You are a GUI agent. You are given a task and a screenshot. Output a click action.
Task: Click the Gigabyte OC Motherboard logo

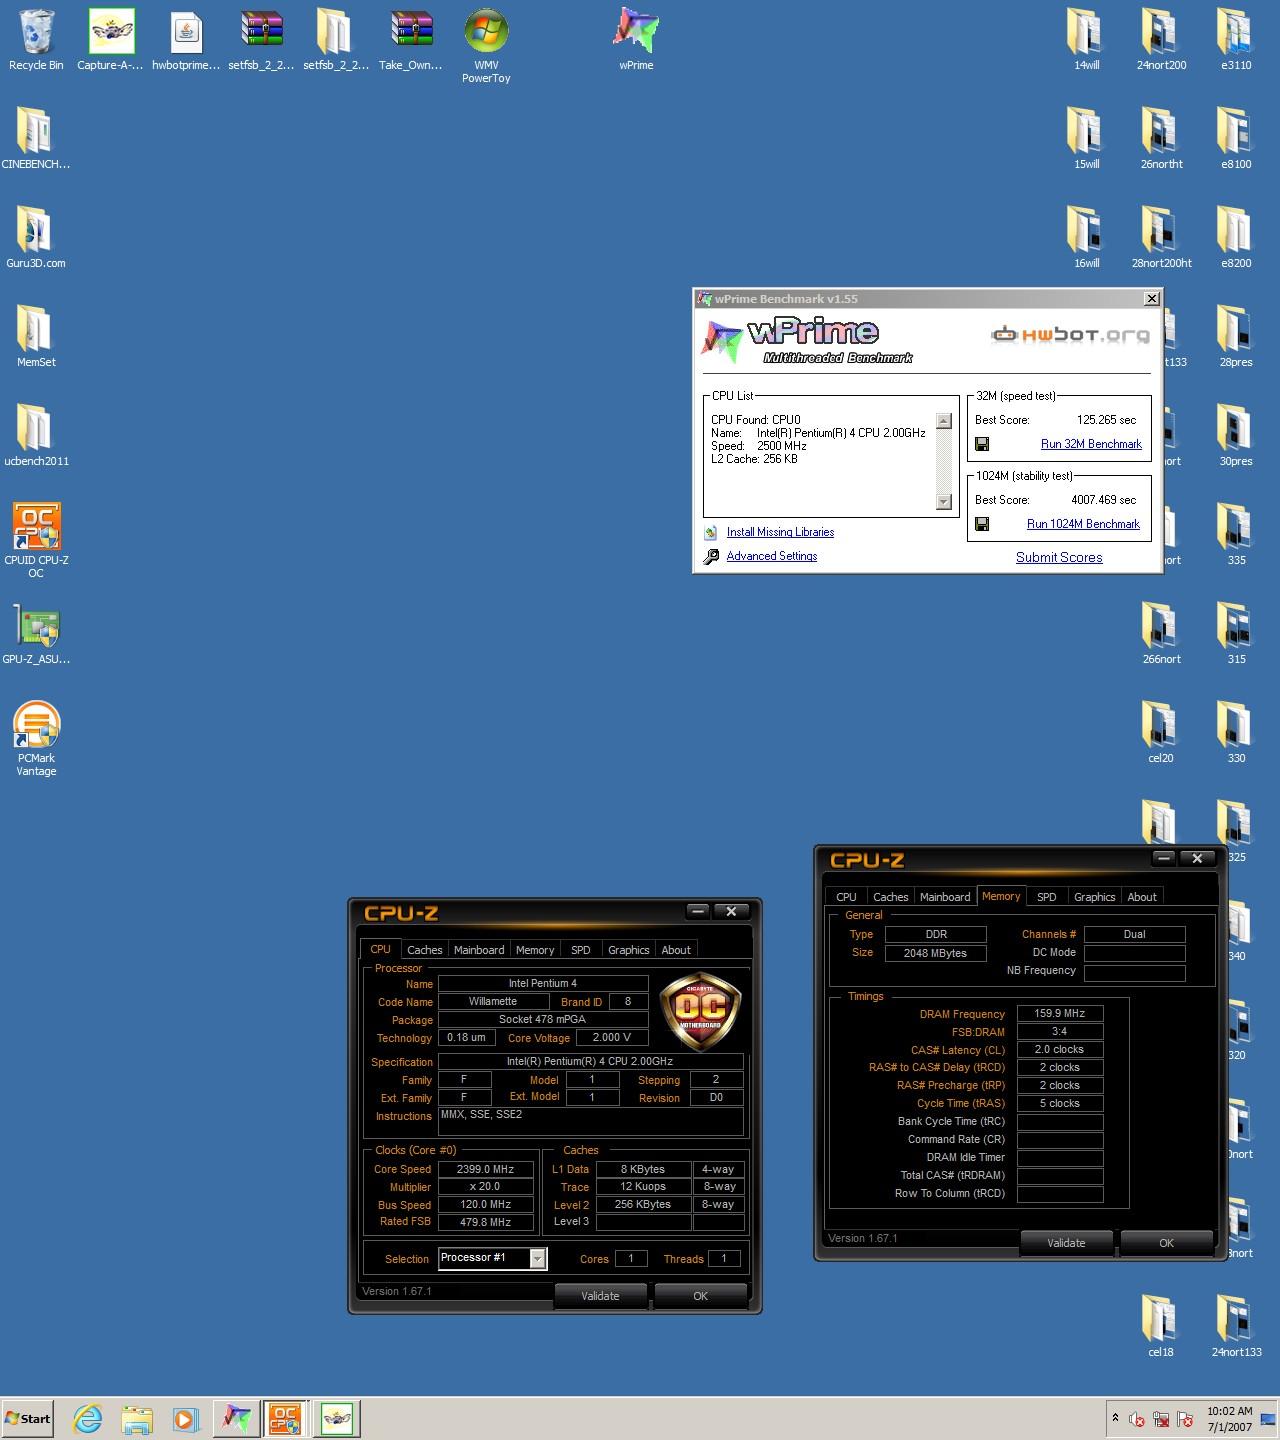point(701,1010)
